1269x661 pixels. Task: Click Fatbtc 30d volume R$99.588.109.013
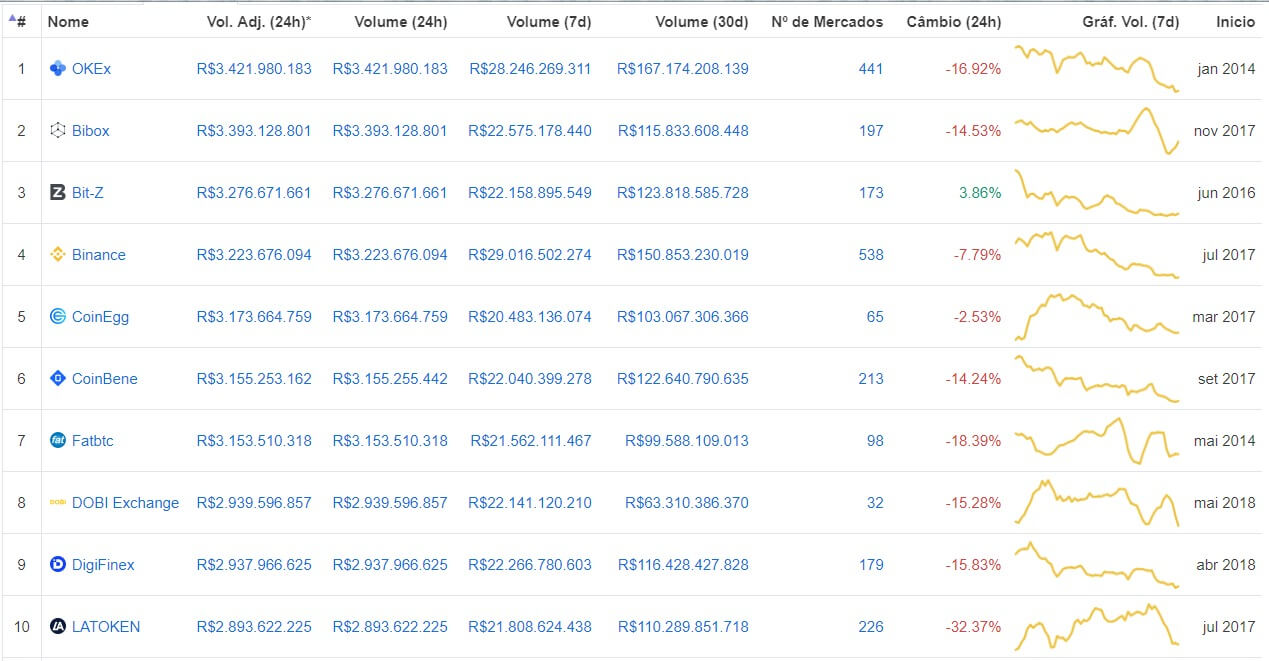(x=687, y=440)
